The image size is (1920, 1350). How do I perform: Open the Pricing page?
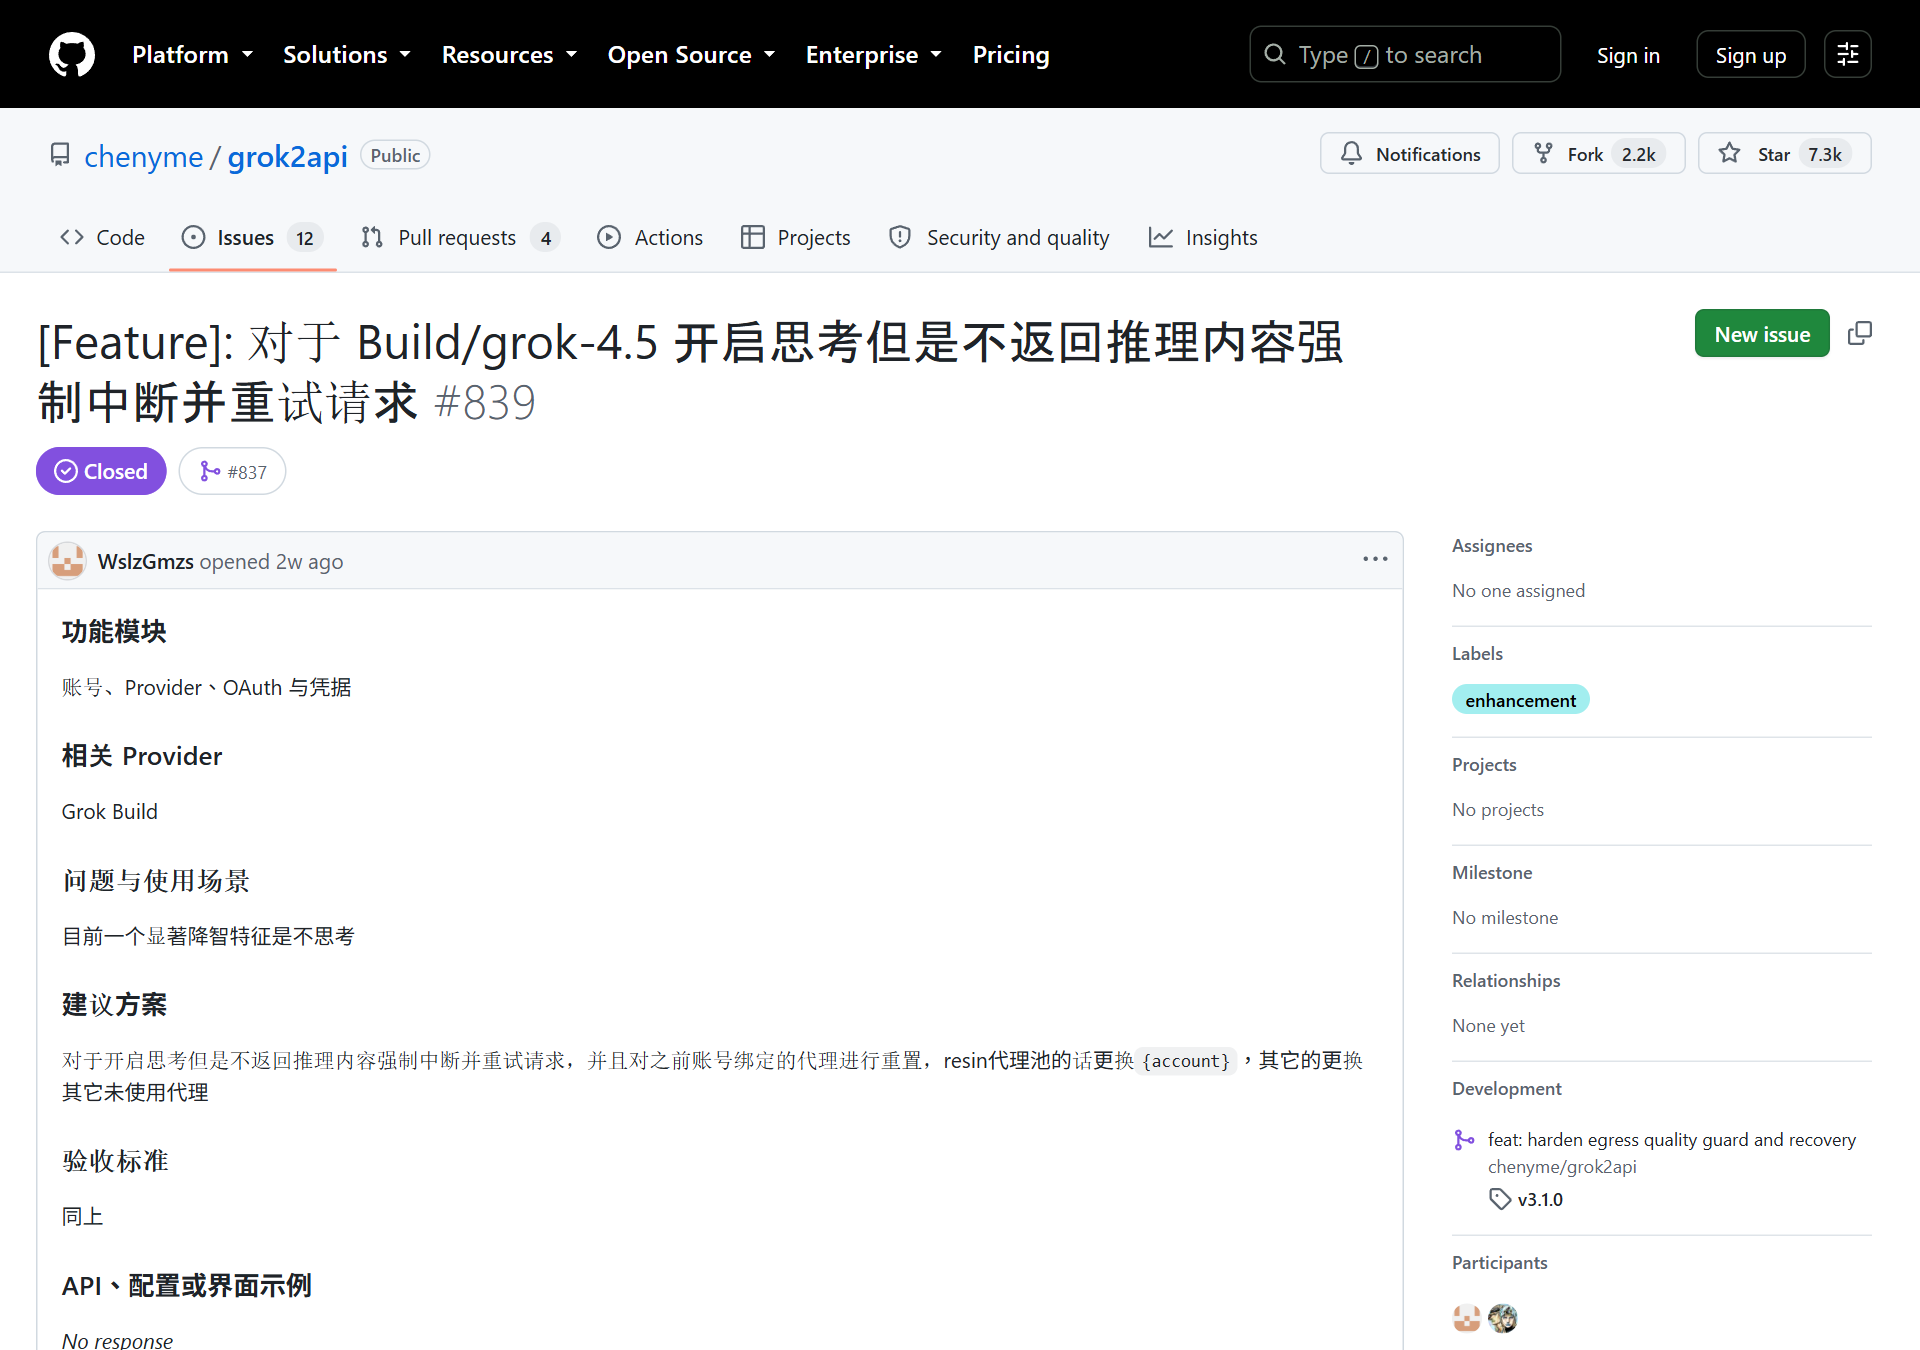pos(1011,55)
